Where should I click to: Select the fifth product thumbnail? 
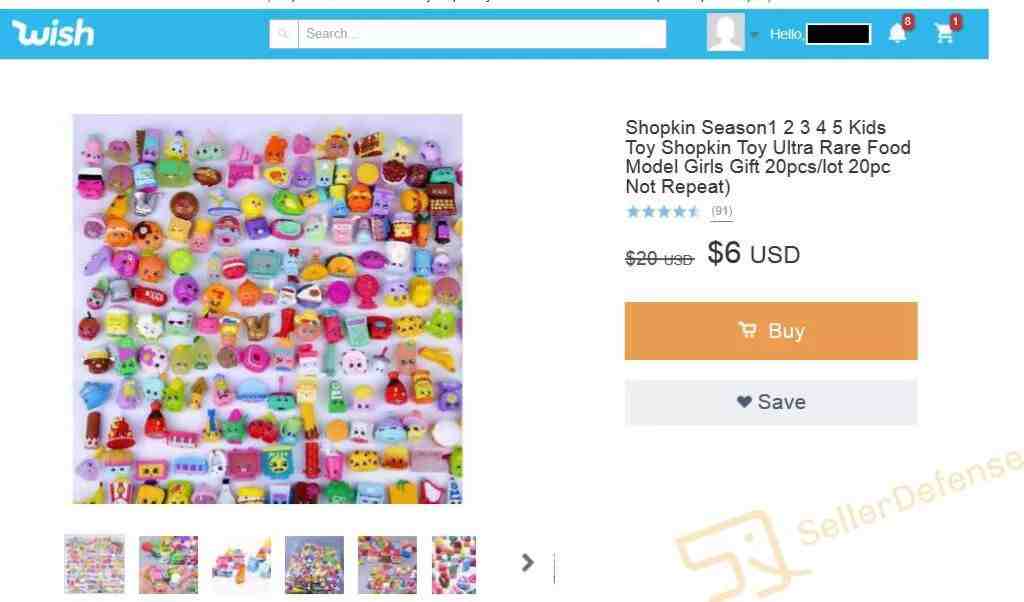tap(387, 565)
